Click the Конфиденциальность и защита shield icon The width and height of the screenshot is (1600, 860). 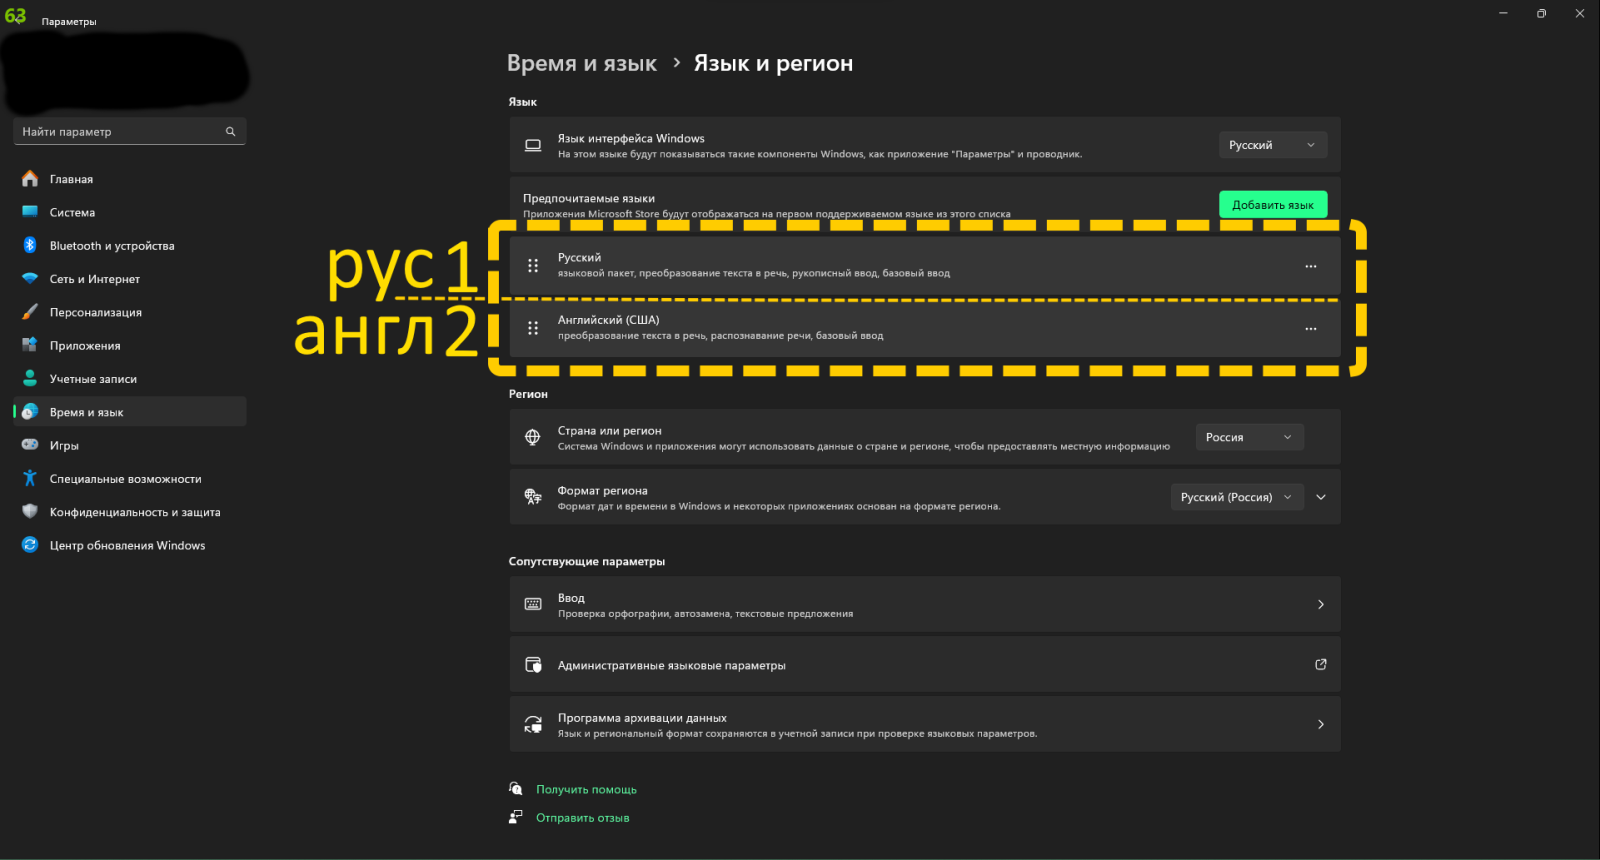pos(30,512)
